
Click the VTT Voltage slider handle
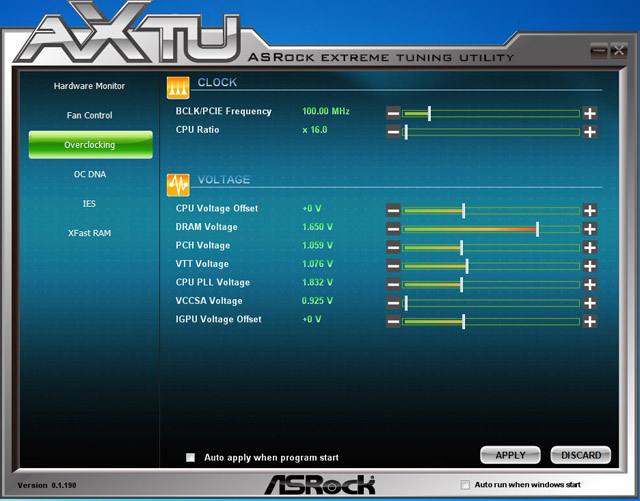coord(467,266)
